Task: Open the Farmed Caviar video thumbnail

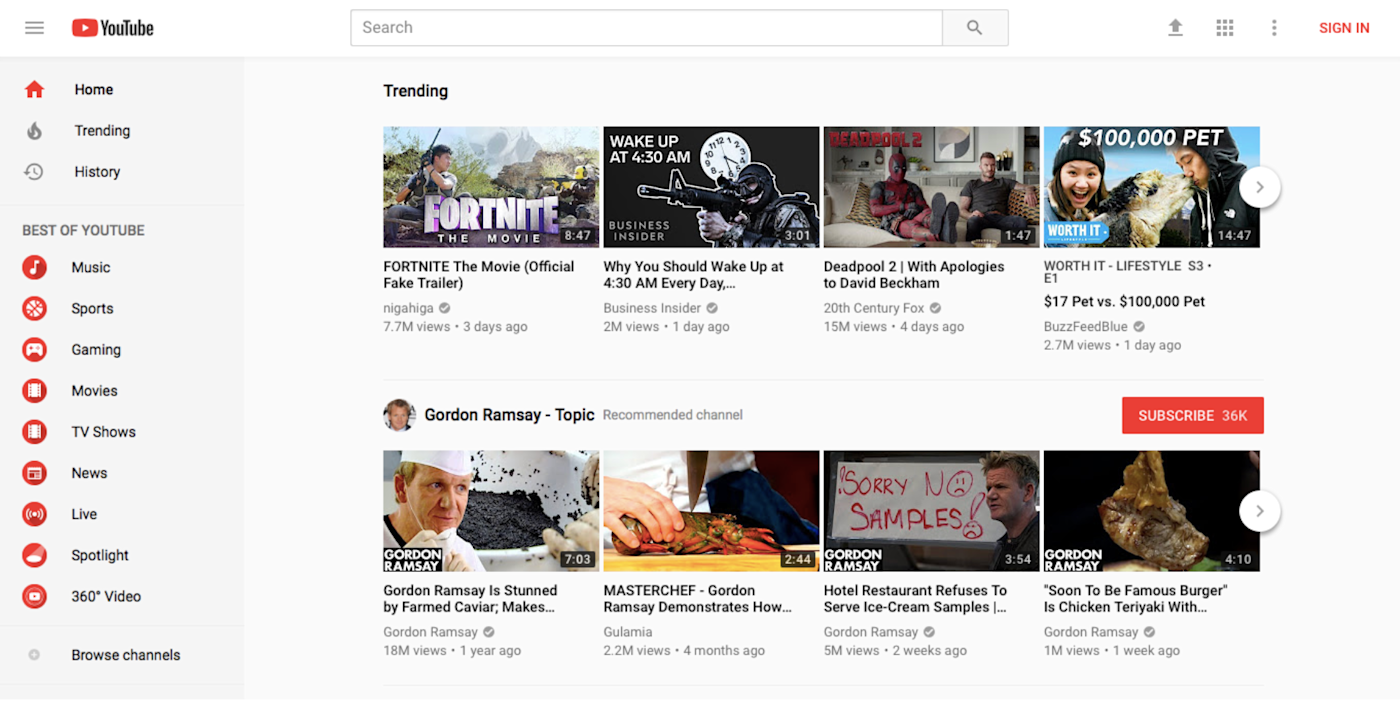Action: coord(491,511)
